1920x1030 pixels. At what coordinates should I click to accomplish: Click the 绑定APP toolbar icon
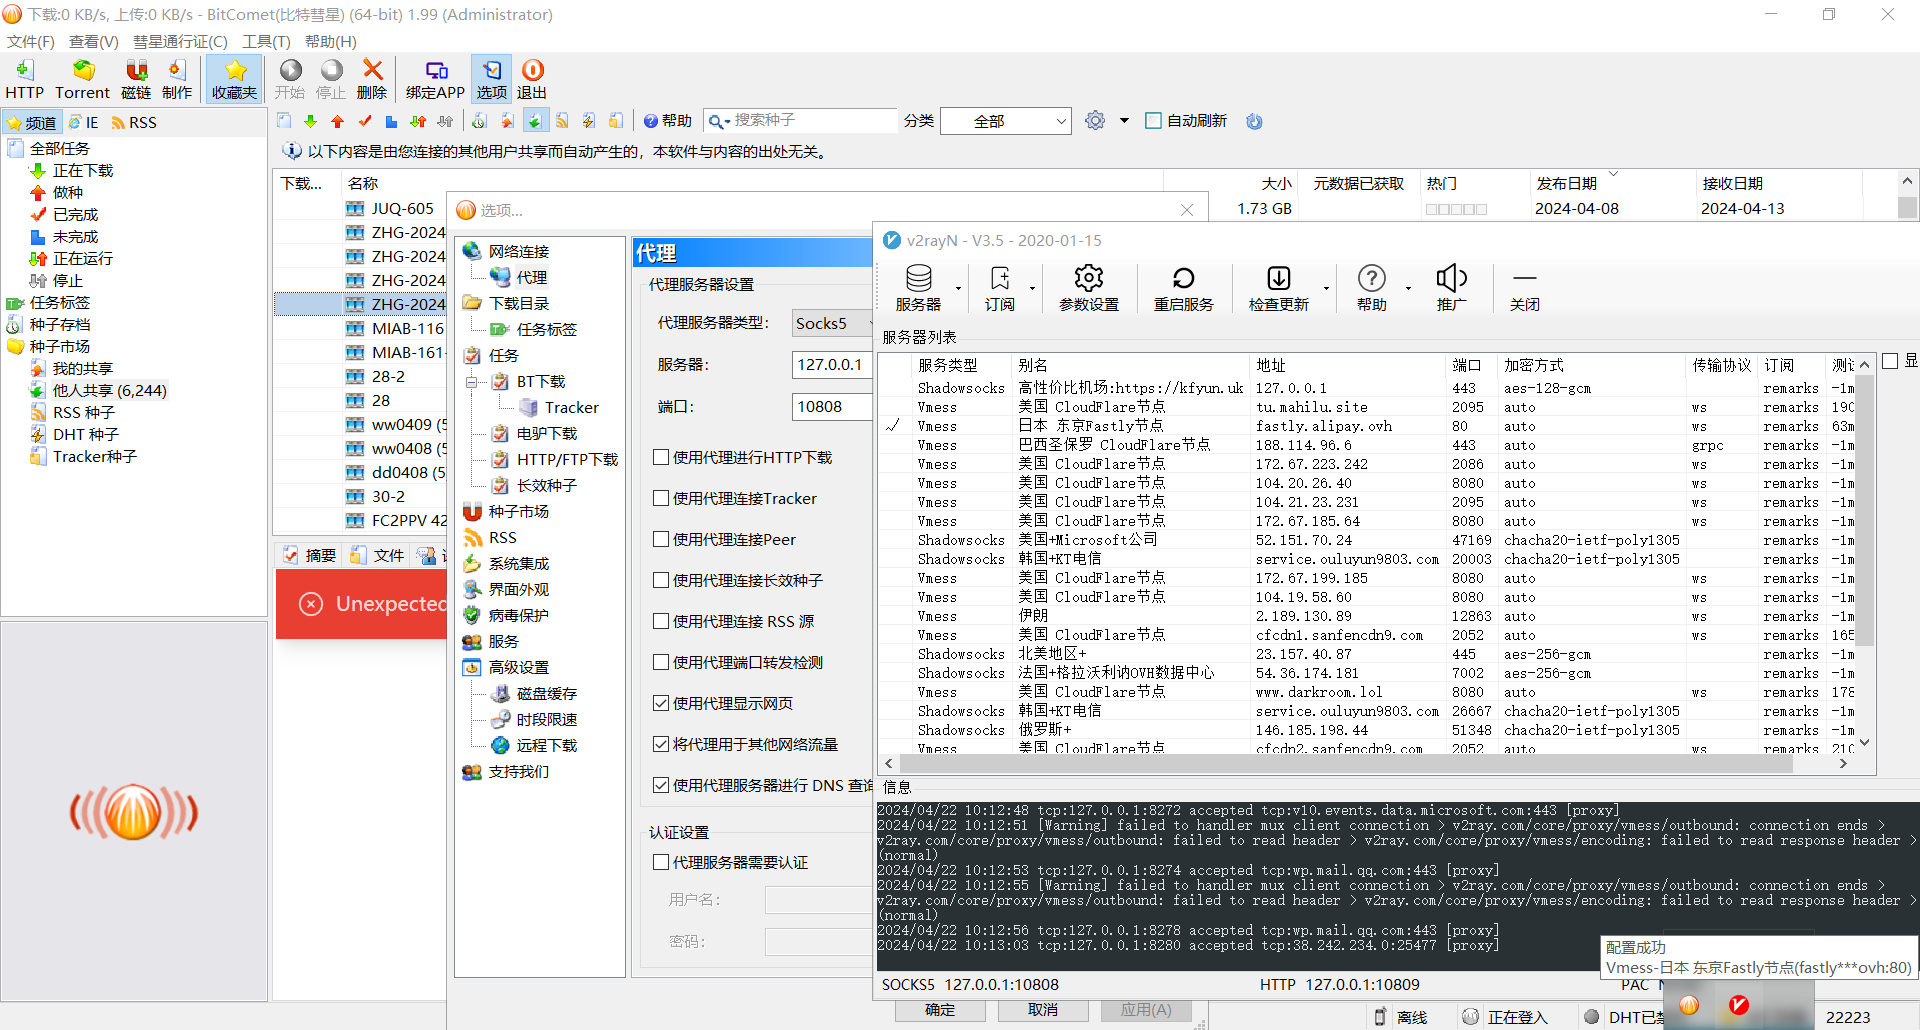[435, 79]
